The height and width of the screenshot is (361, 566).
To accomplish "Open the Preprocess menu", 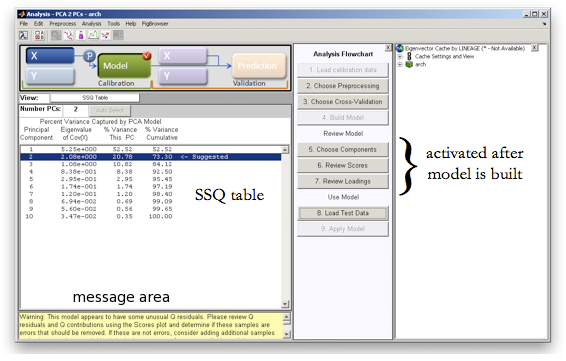I will tap(62, 24).
